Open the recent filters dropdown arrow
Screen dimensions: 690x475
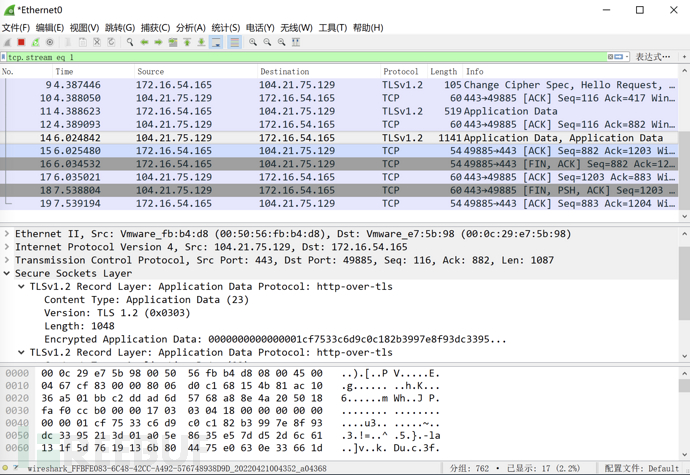click(x=626, y=57)
